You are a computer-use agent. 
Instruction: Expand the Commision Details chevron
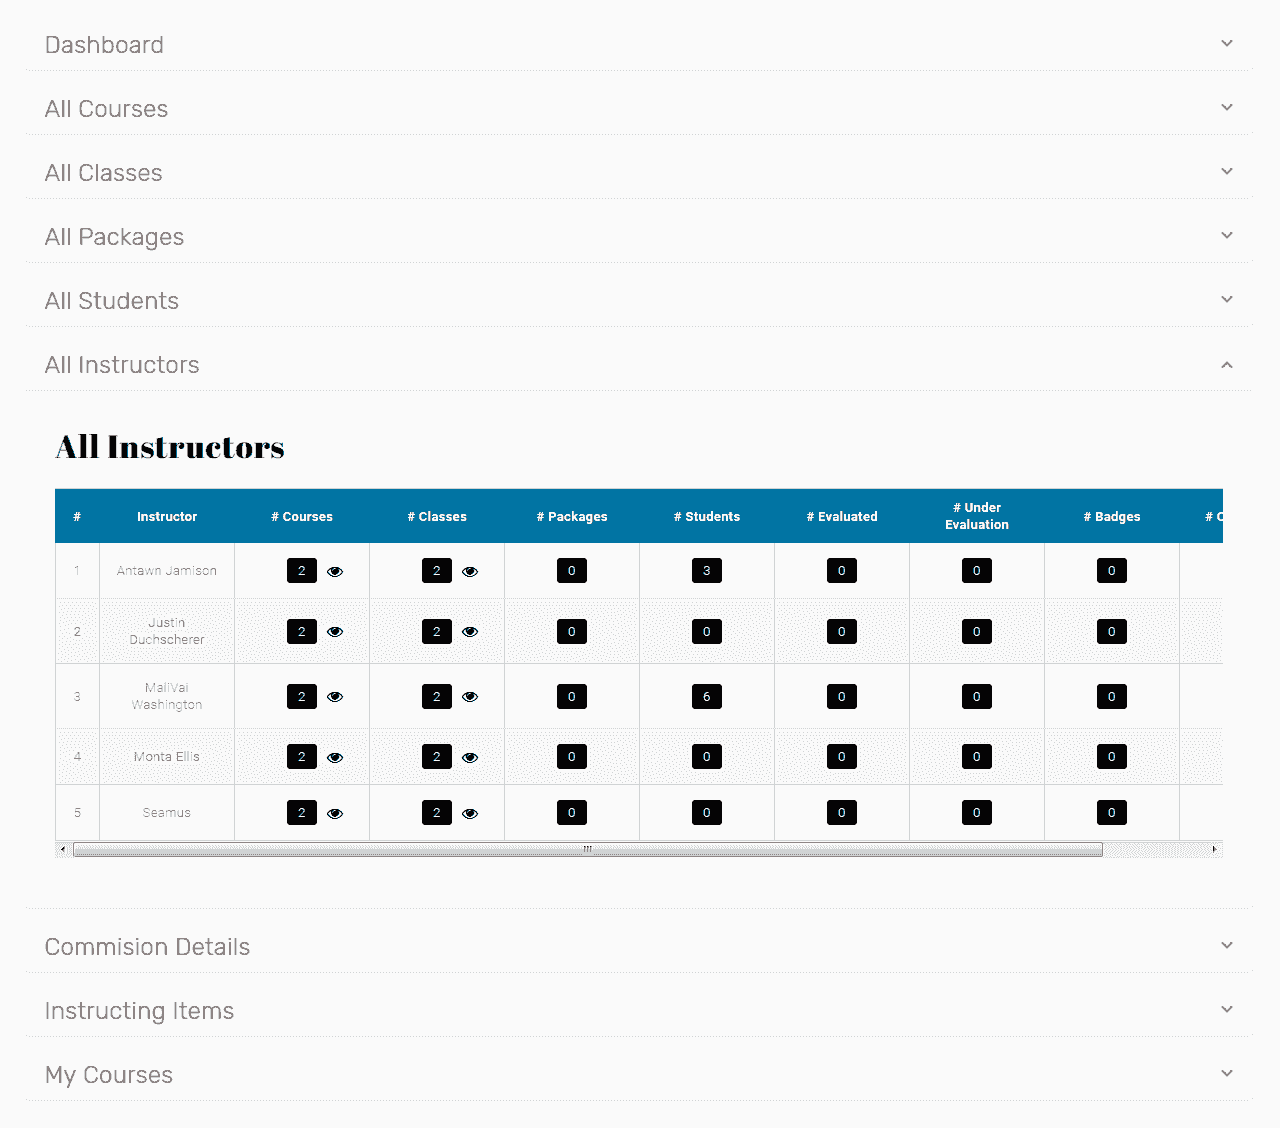(x=1227, y=945)
